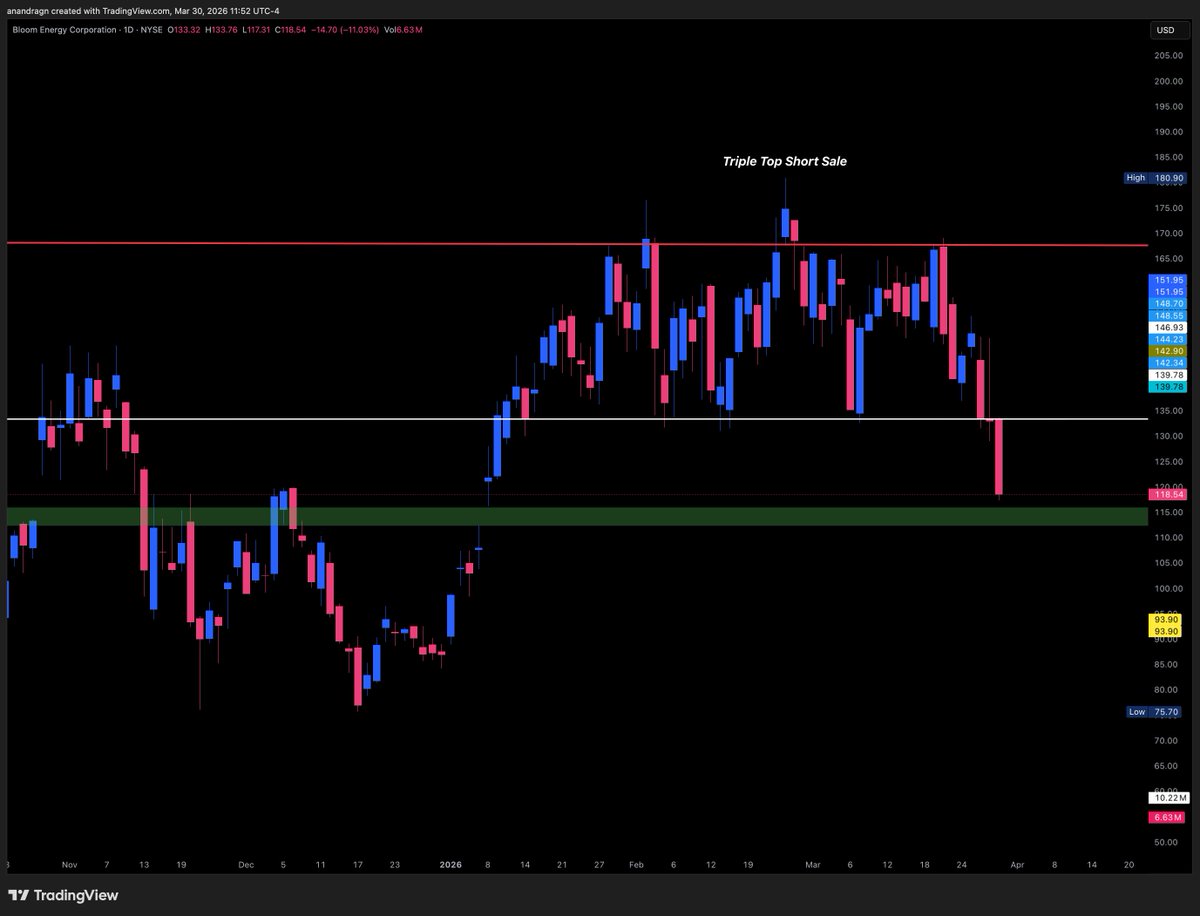Image resolution: width=1200 pixels, height=916 pixels.
Task: Click the 205.00 price axis label
Action: [1168, 55]
